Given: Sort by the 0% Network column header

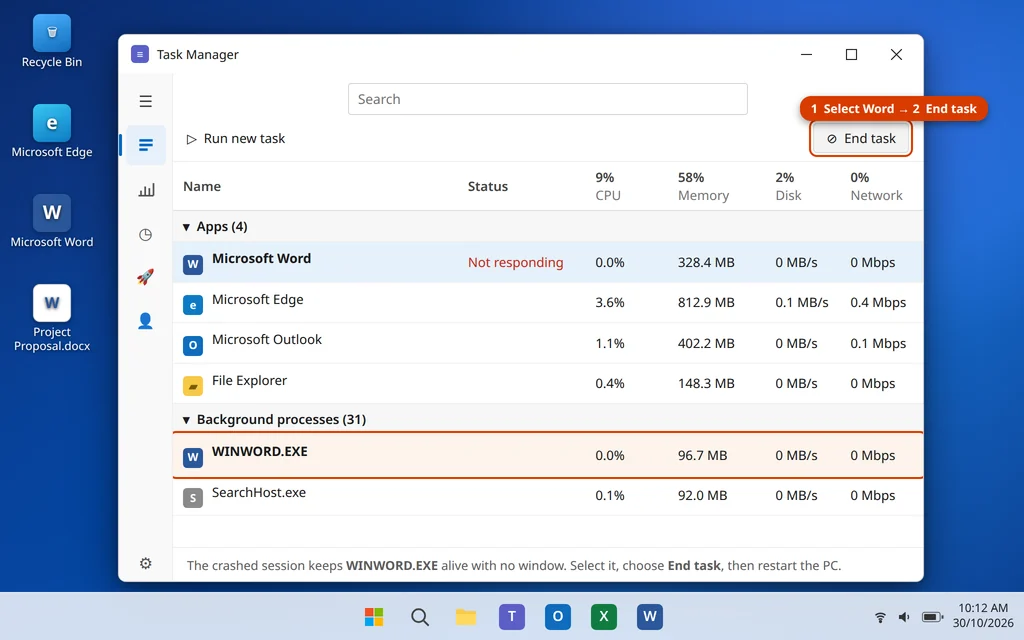Looking at the screenshot, I should (876, 187).
